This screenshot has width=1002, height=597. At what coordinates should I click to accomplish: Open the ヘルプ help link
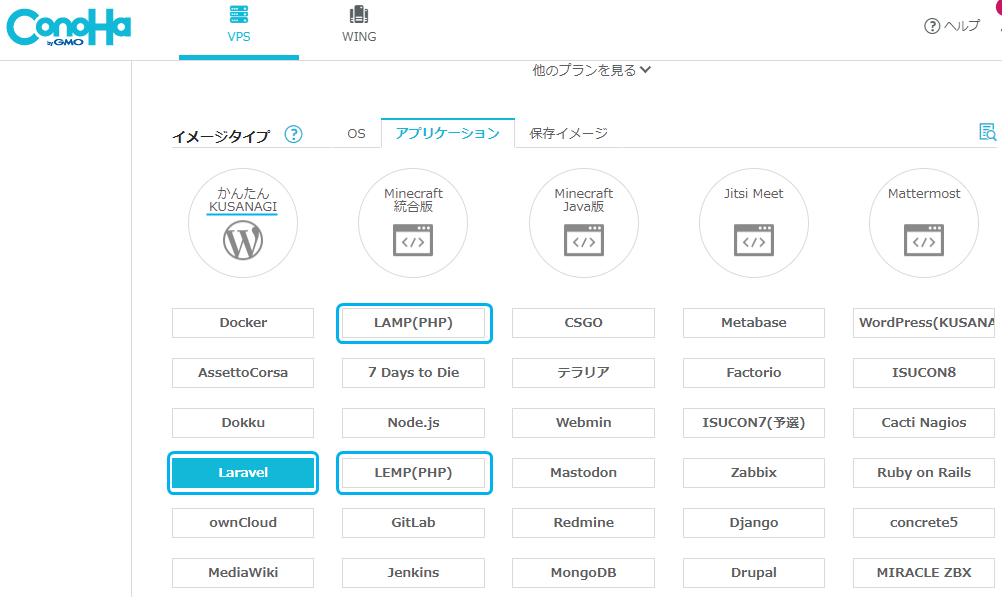952,26
